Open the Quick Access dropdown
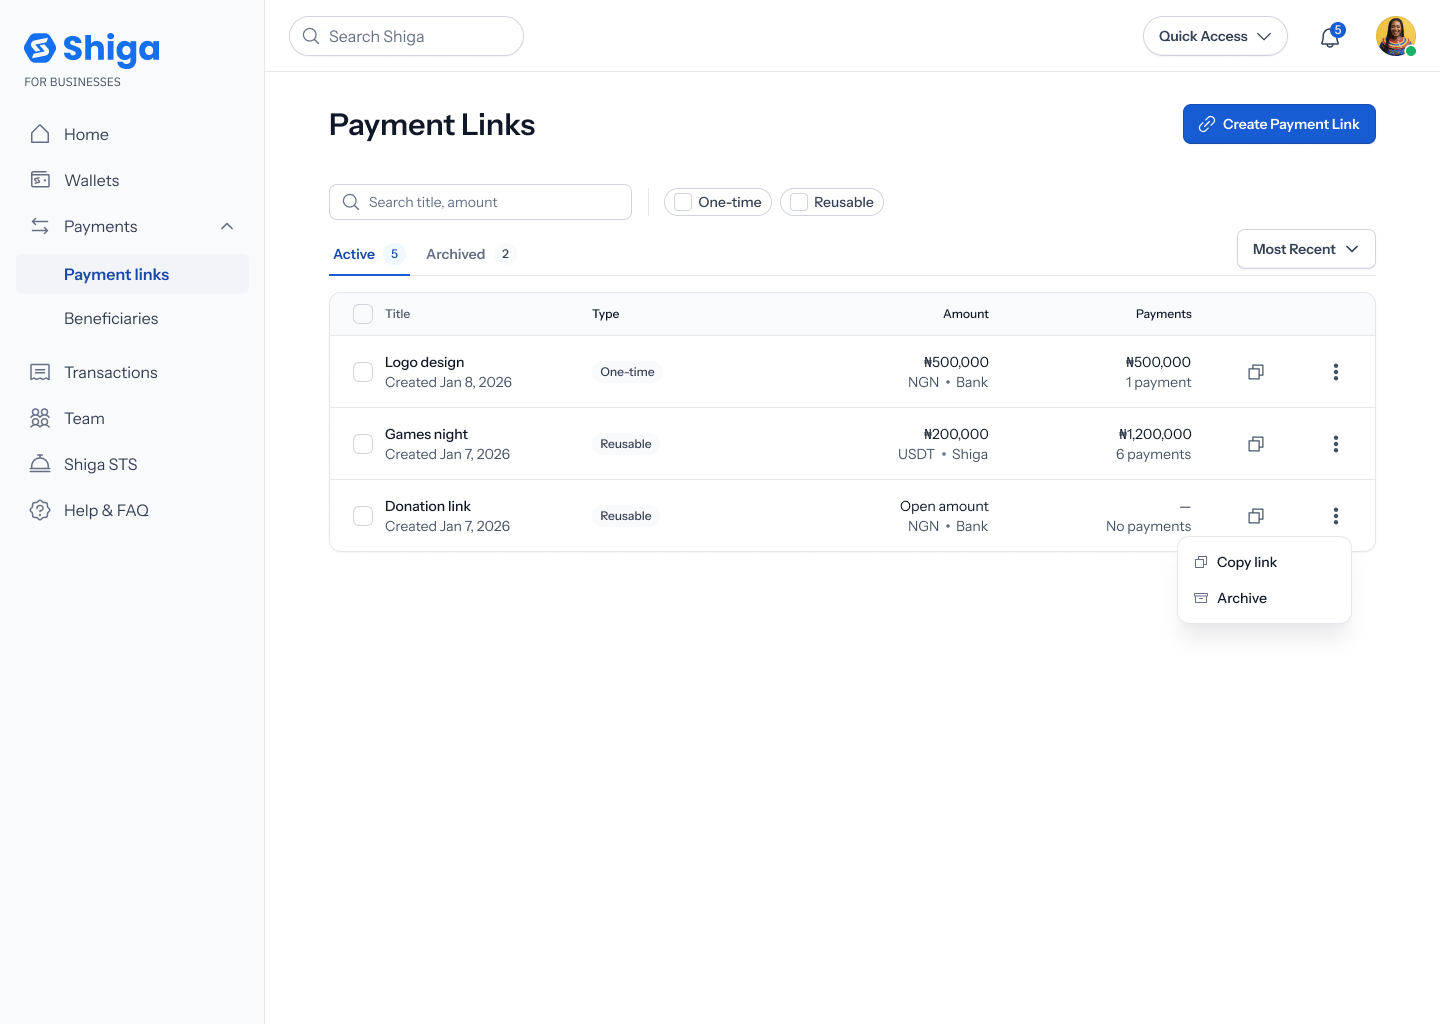The height and width of the screenshot is (1024, 1440). click(1215, 36)
